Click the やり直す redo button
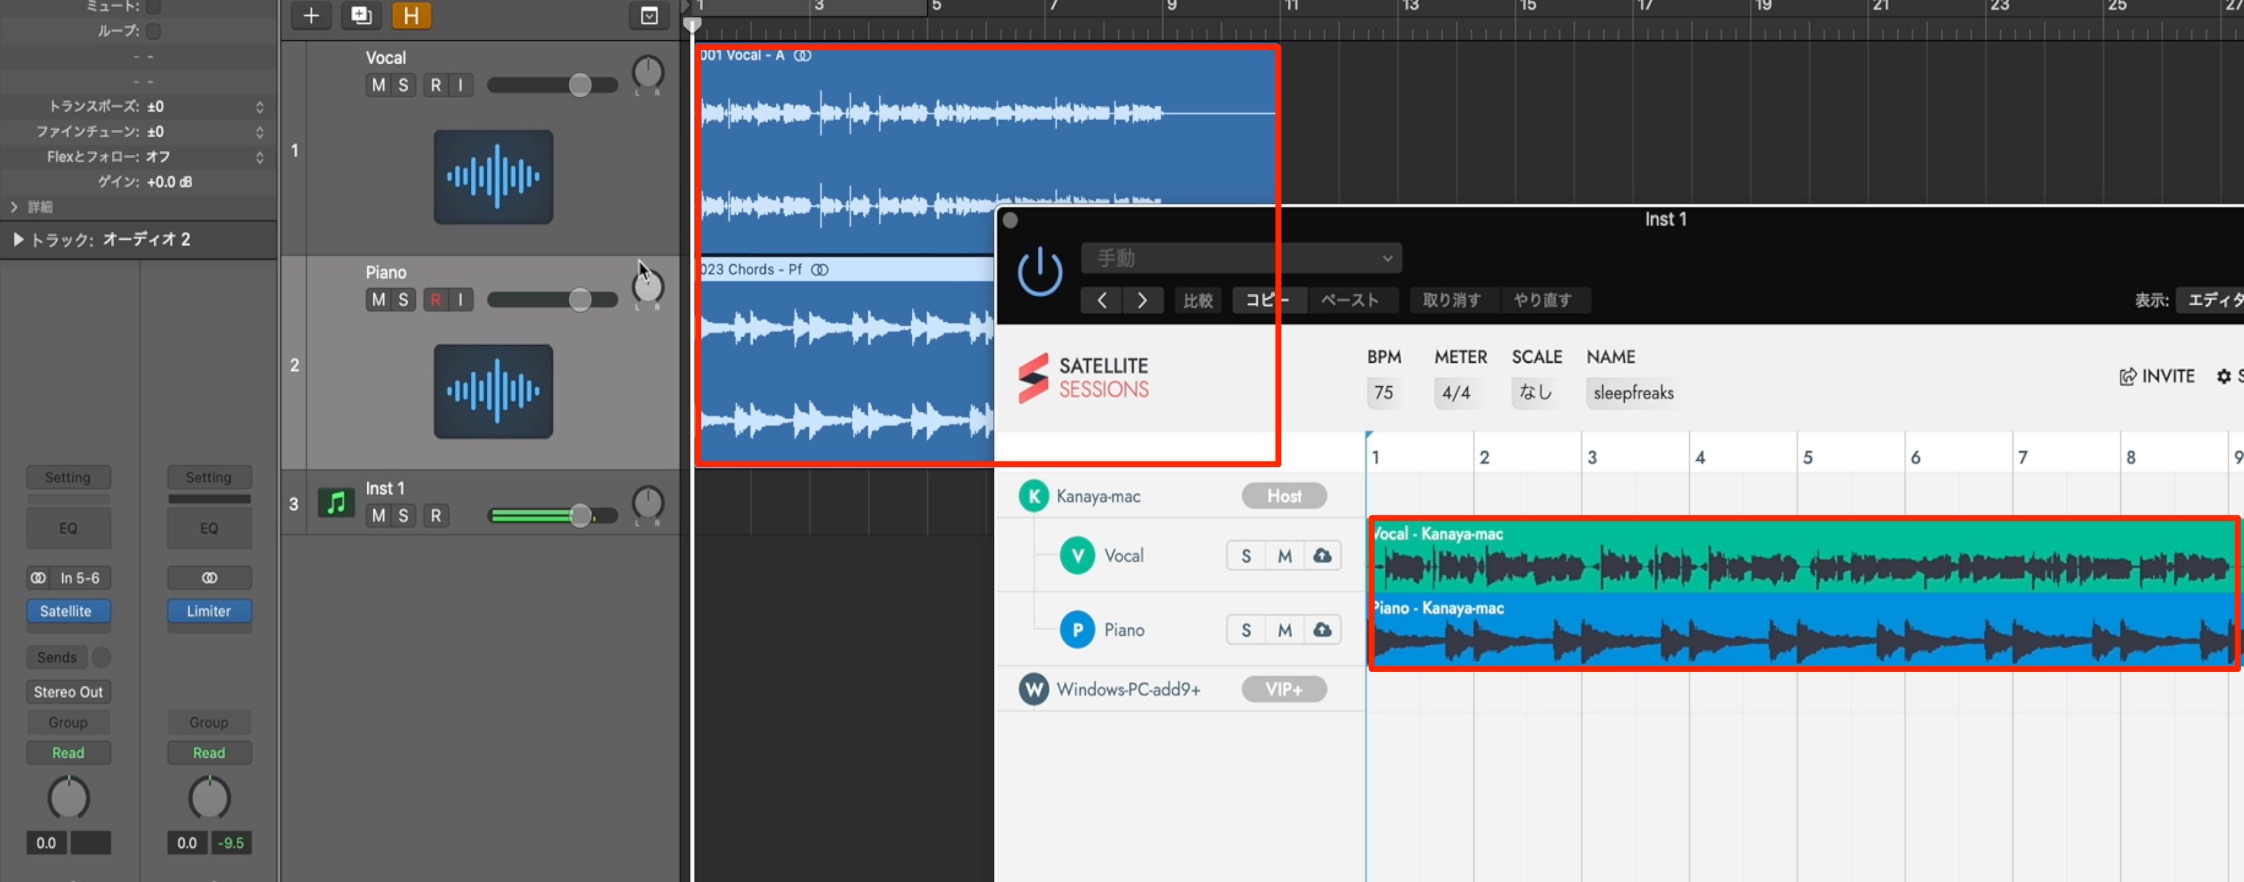 (1543, 300)
